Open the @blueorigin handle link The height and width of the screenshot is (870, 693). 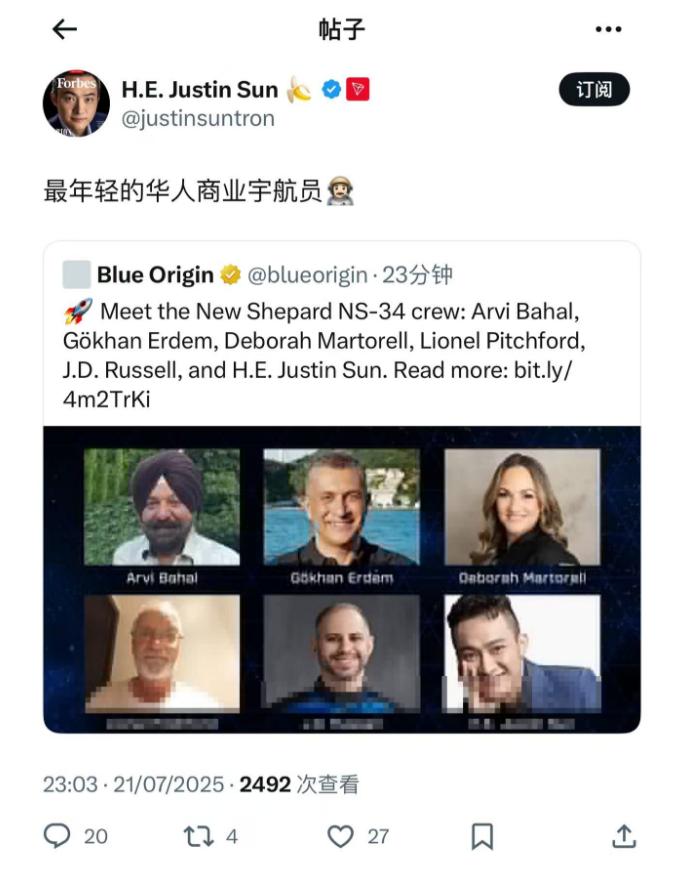click(x=307, y=275)
